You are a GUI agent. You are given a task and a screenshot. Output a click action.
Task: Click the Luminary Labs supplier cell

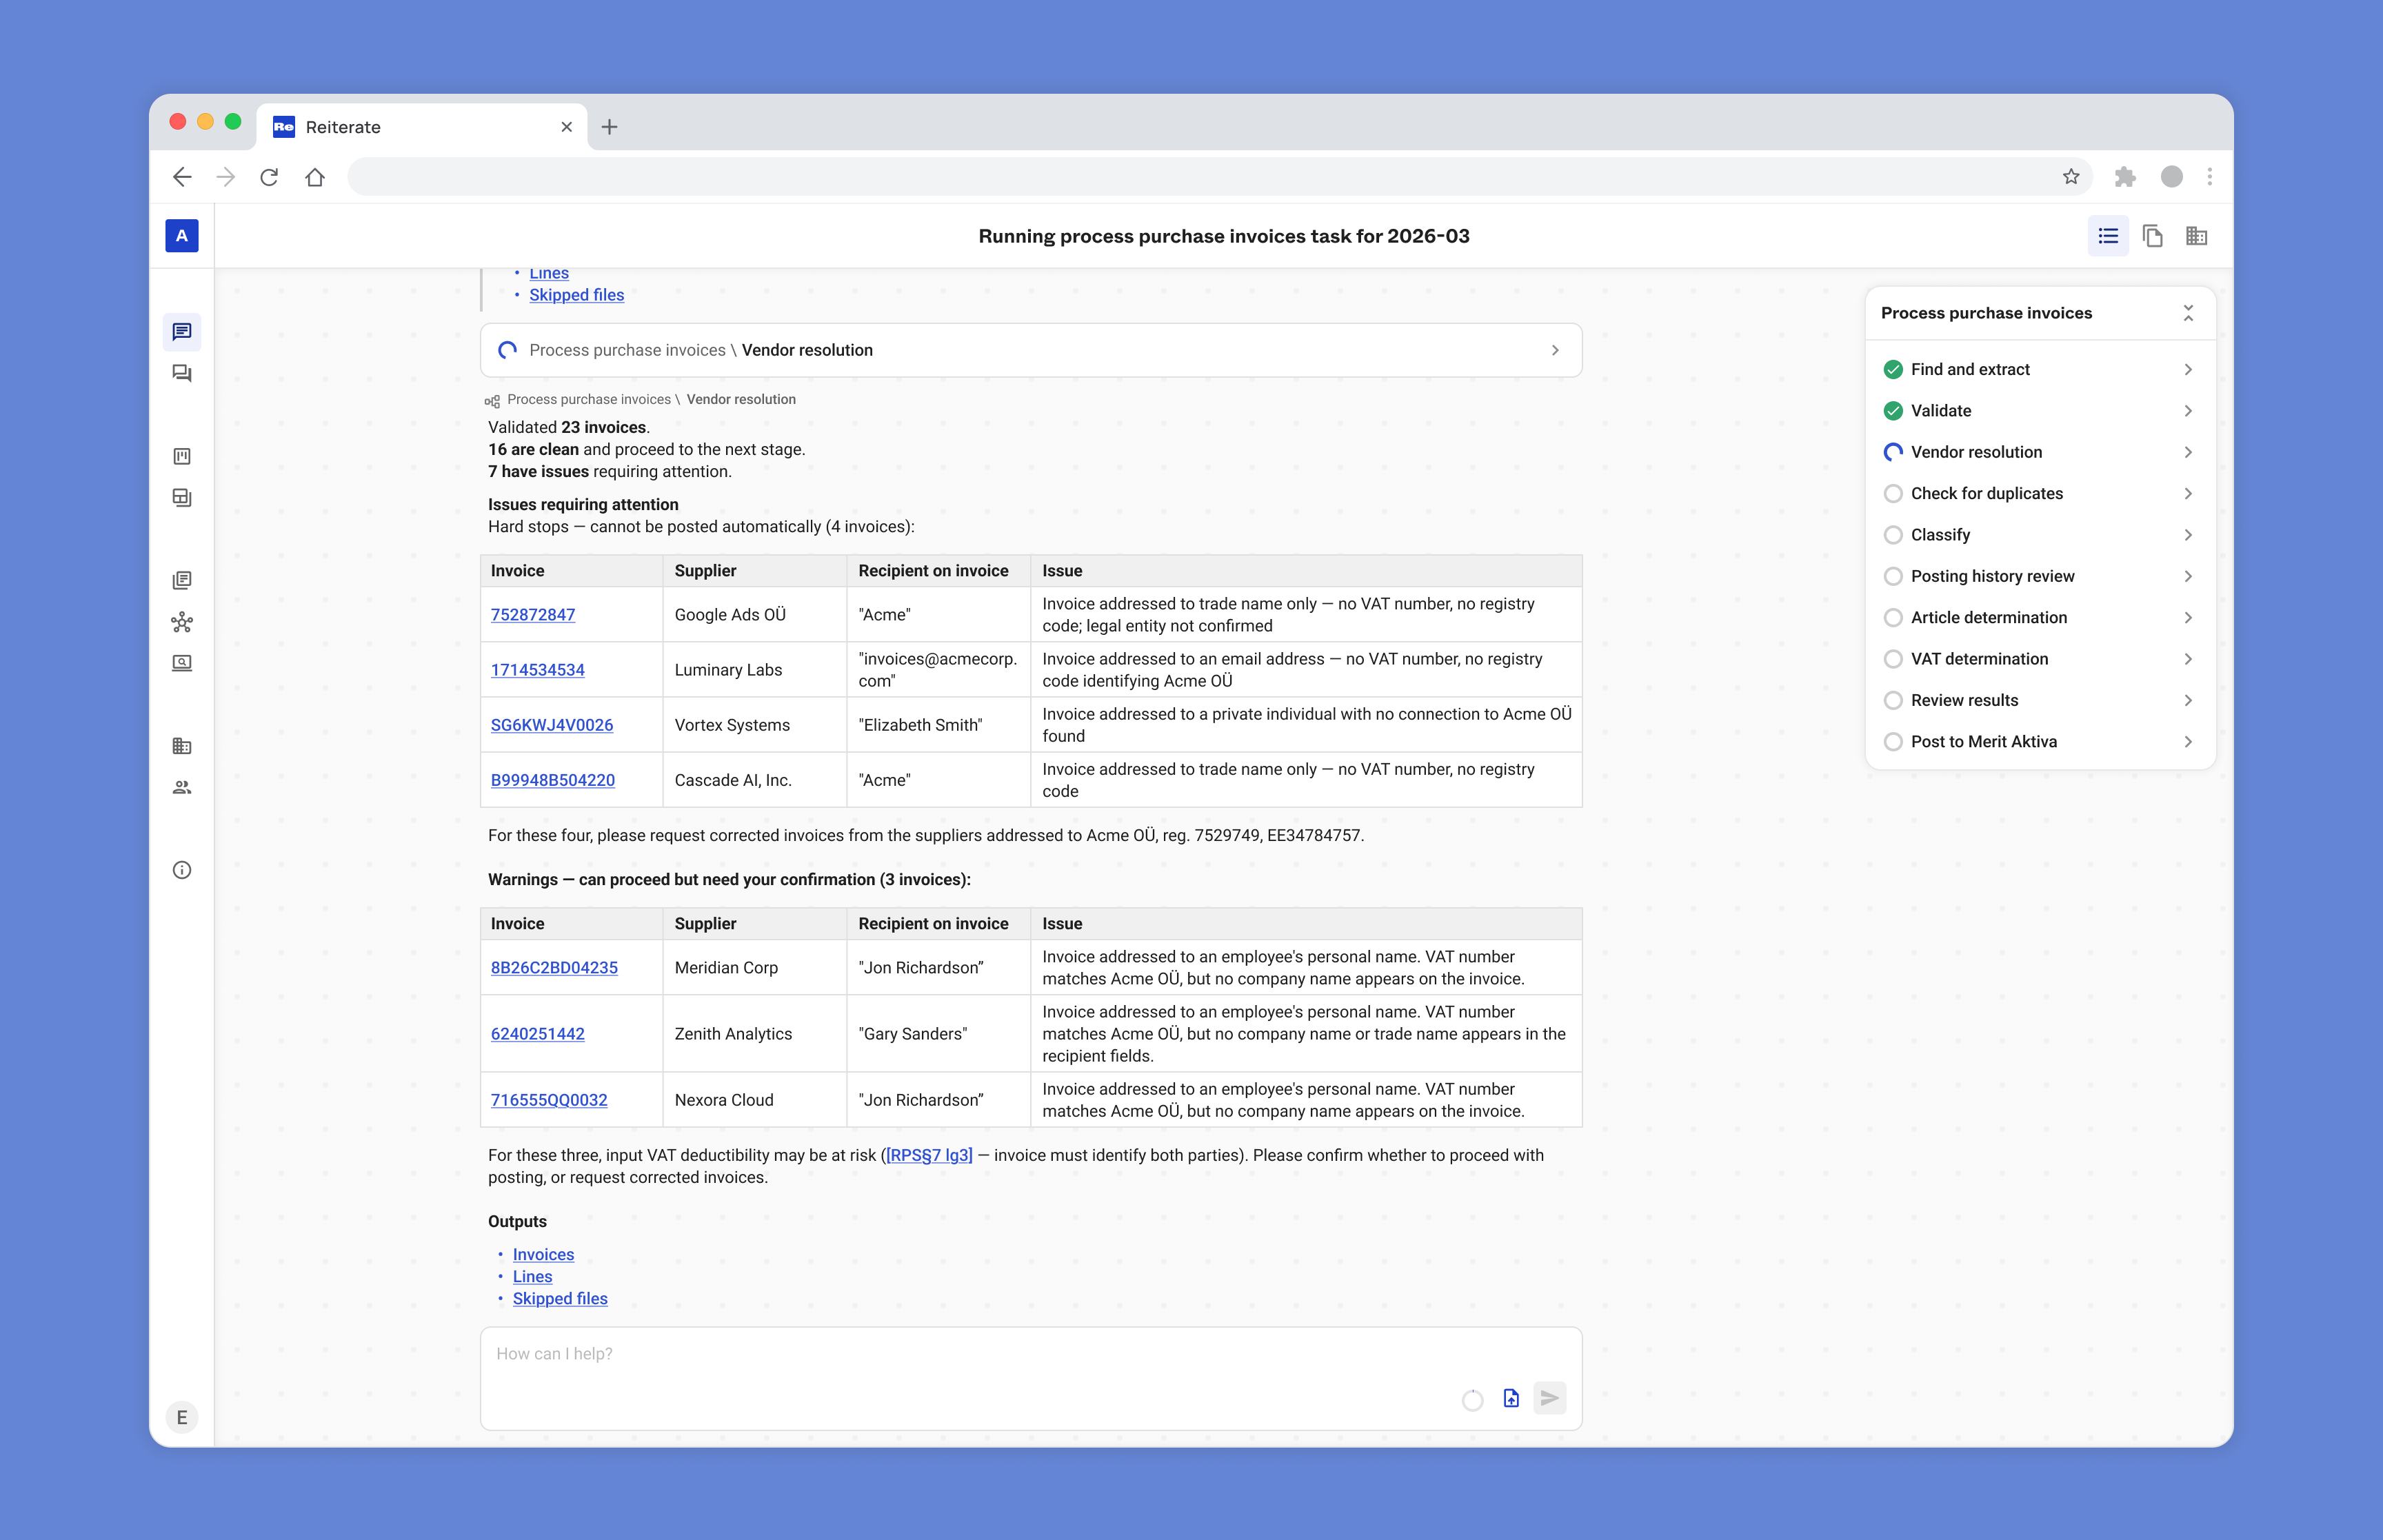pyautogui.click(x=754, y=669)
